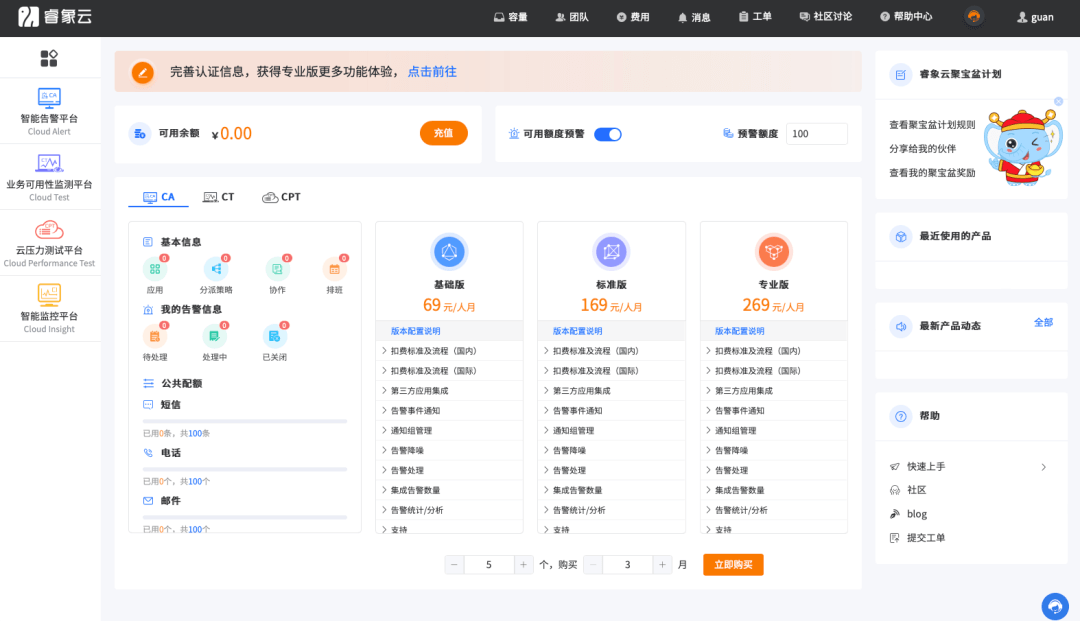Open 查看聚宝盆计划规则 link
The image size is (1080, 621).
[932, 125]
